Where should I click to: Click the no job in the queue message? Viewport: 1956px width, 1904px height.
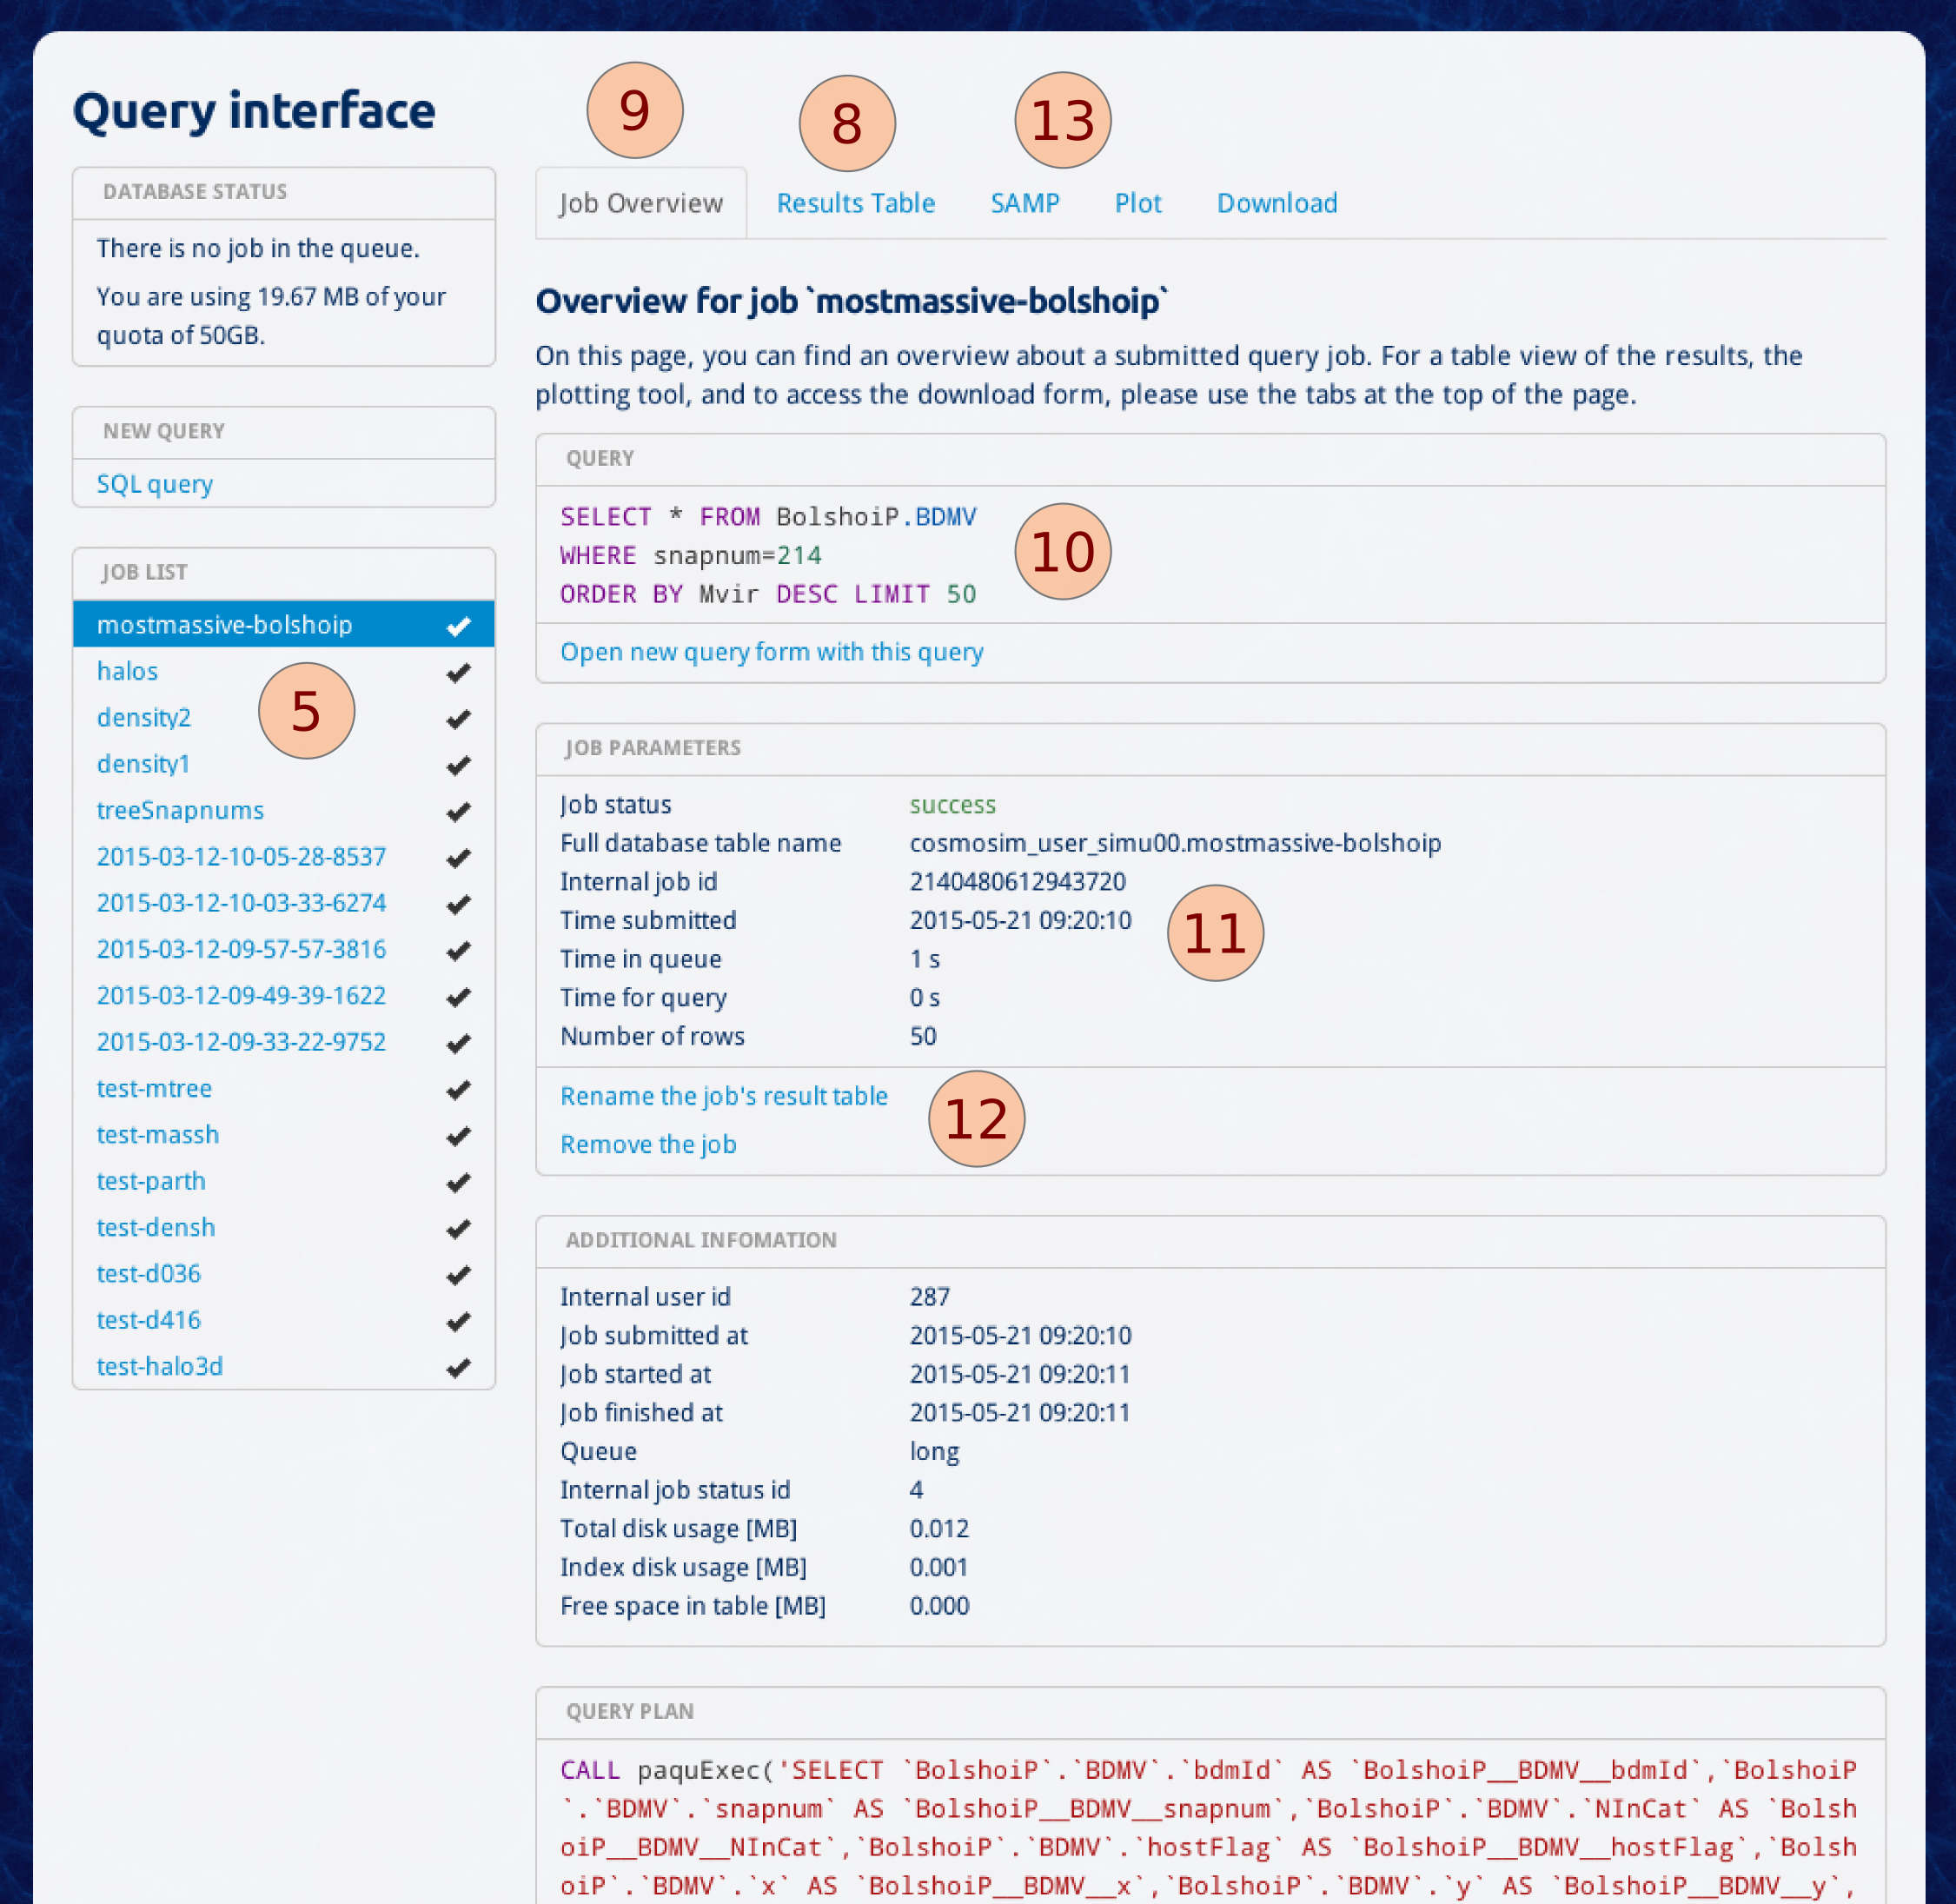coord(258,249)
